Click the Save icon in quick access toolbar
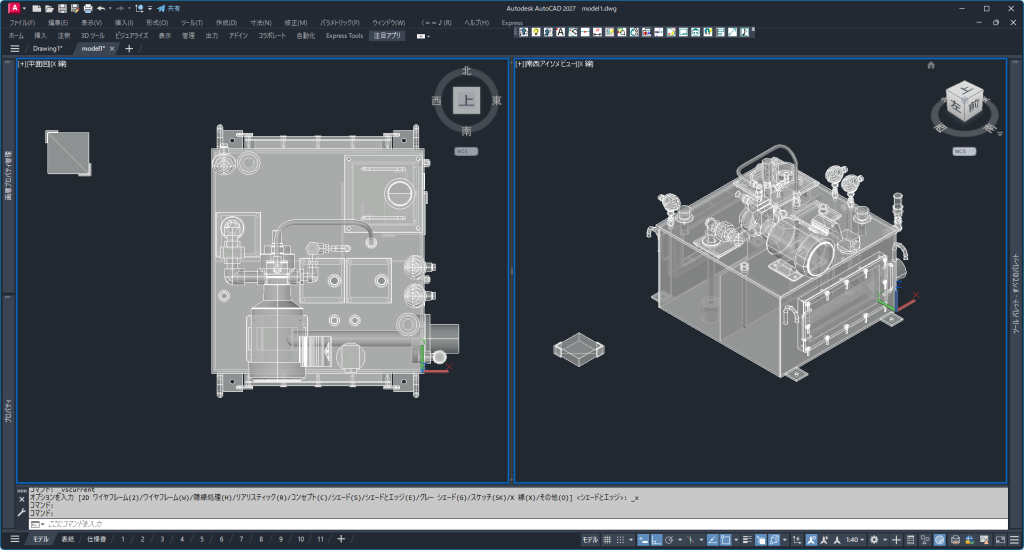Screen dimensions: 1024x550 [x=61, y=8]
